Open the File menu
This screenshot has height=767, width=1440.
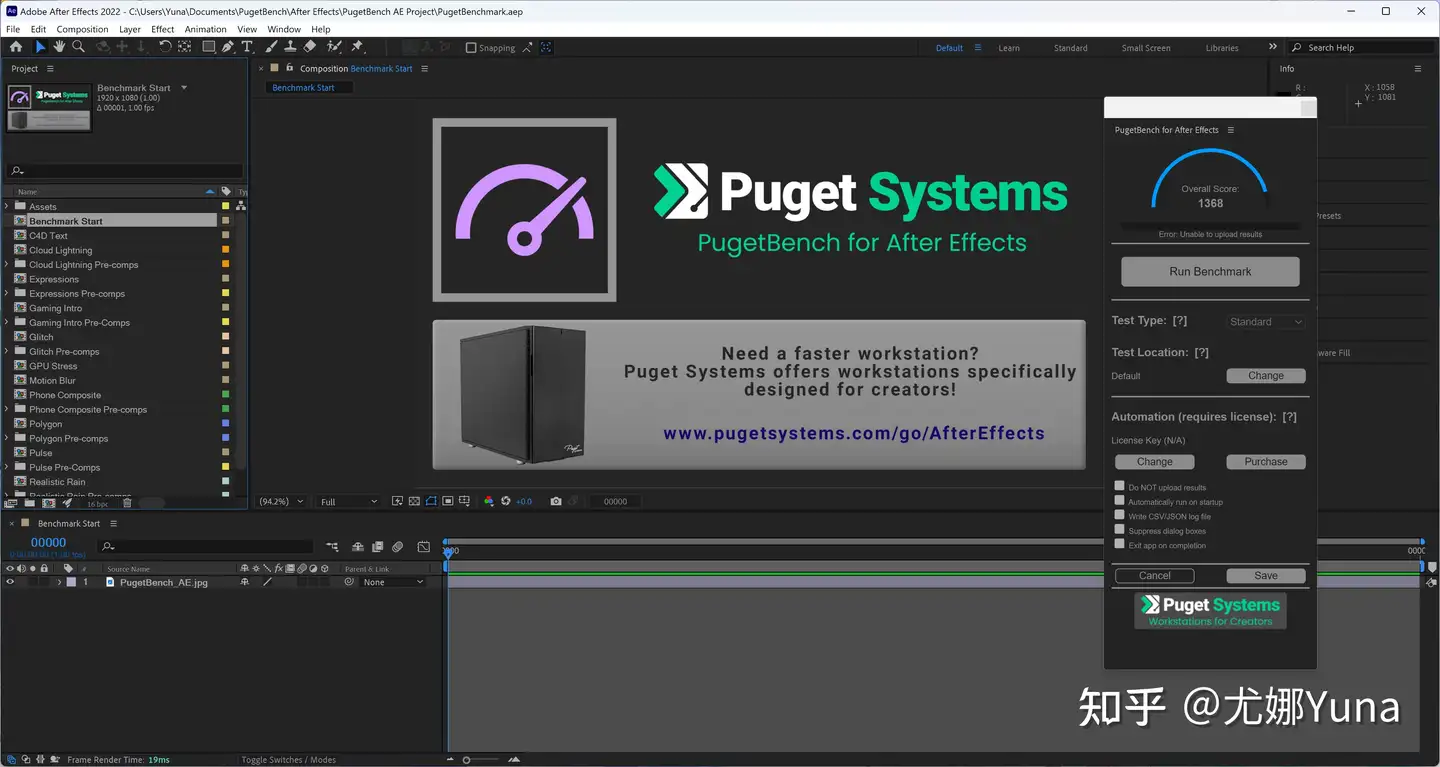13,29
